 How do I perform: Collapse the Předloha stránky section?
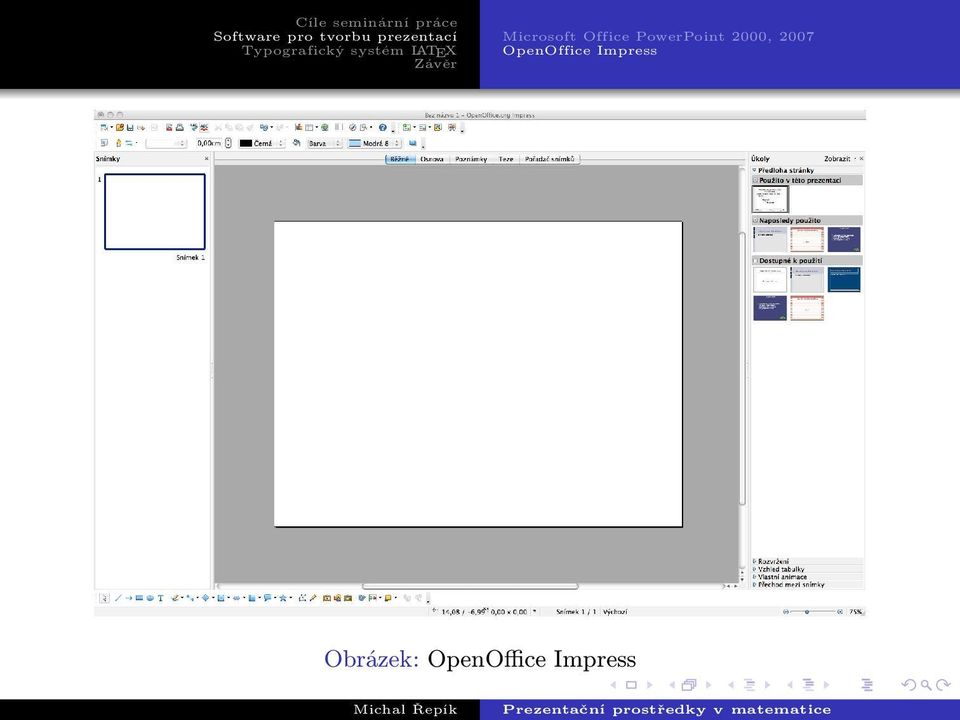point(755,170)
